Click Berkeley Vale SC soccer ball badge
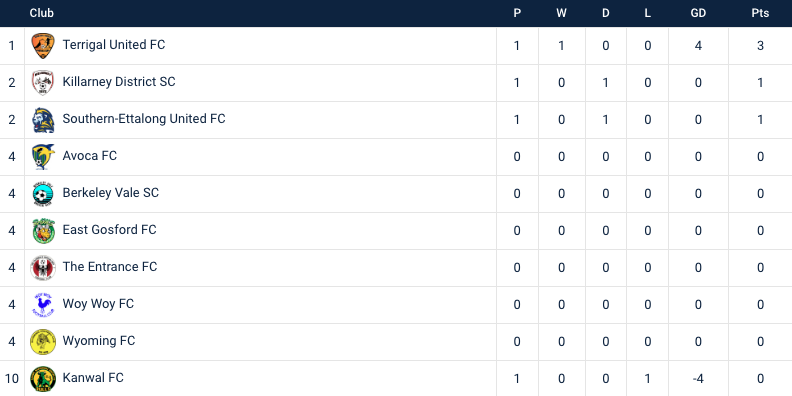792x396 pixels. tap(43, 193)
